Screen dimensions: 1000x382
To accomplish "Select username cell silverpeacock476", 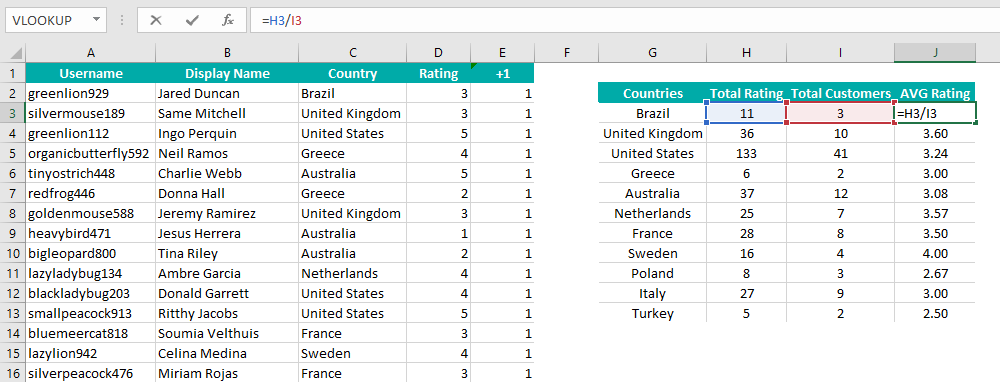I will pyautogui.click(x=91, y=374).
